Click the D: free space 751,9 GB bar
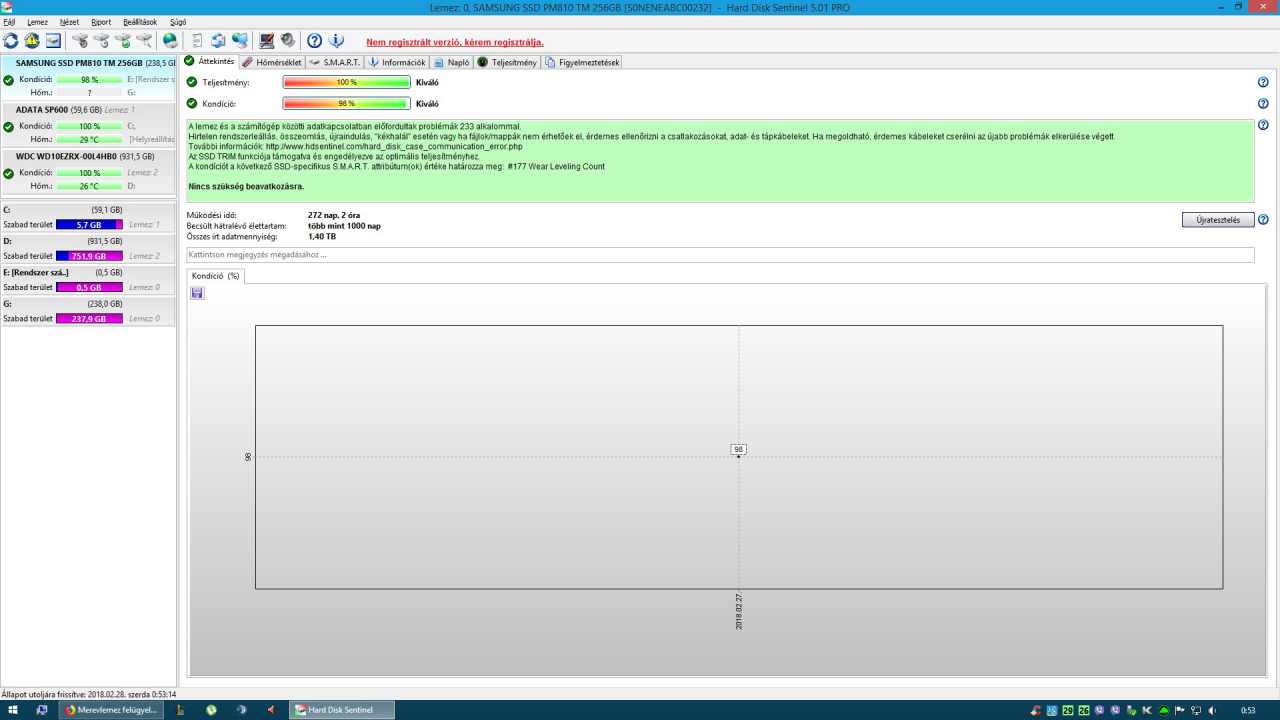1280x720 pixels. point(89,256)
